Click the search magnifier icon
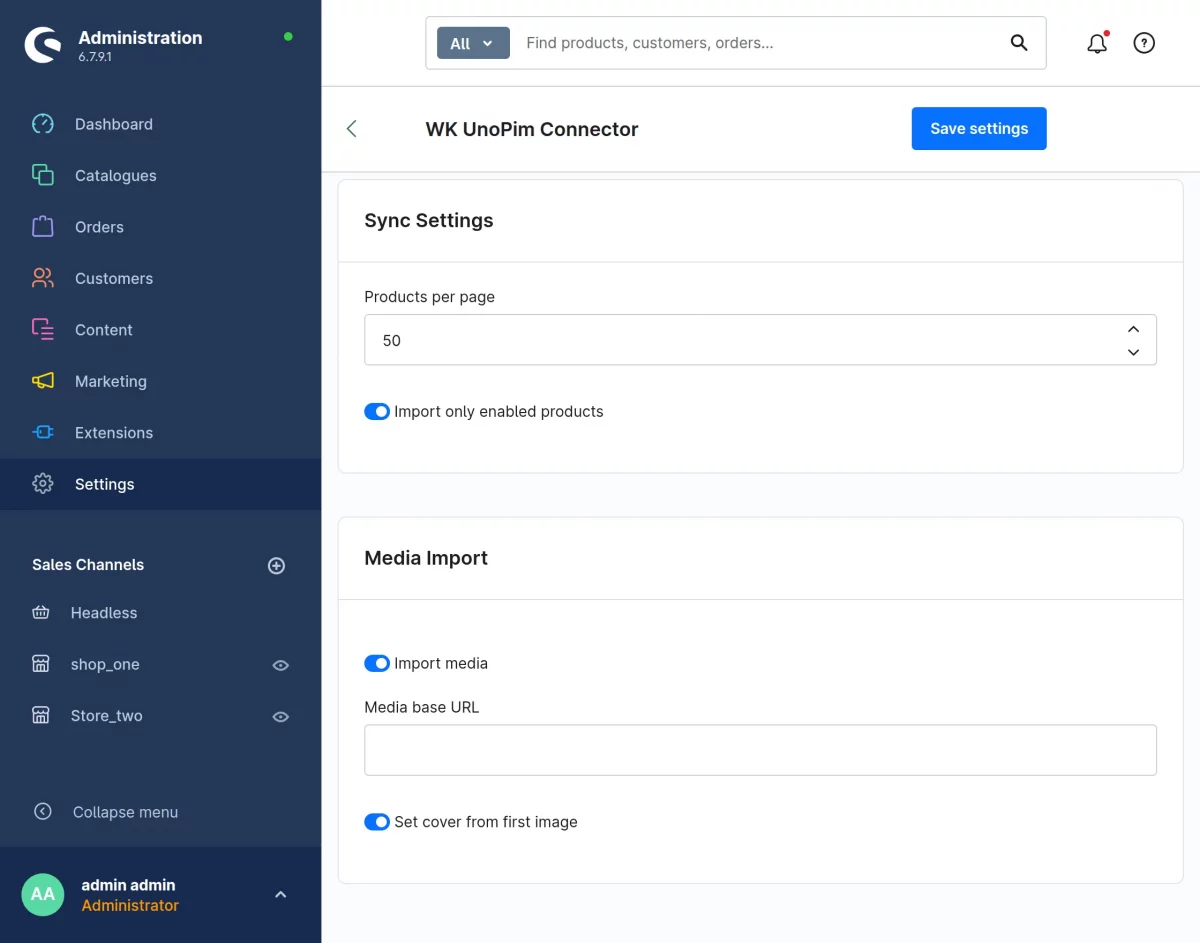1200x943 pixels. coord(1019,43)
